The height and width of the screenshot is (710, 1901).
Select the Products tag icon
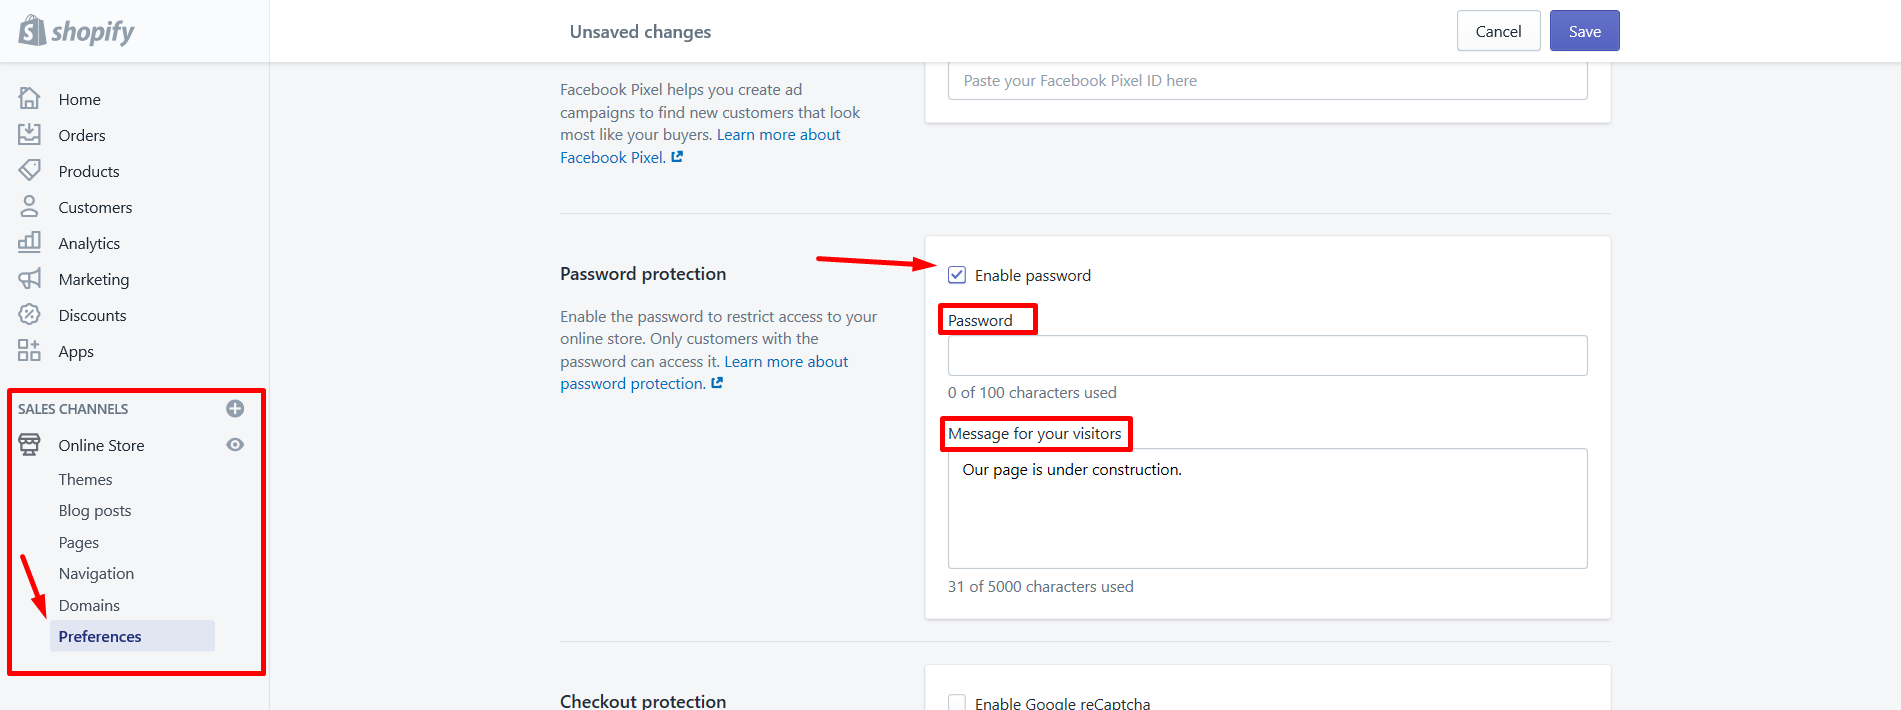(30, 170)
